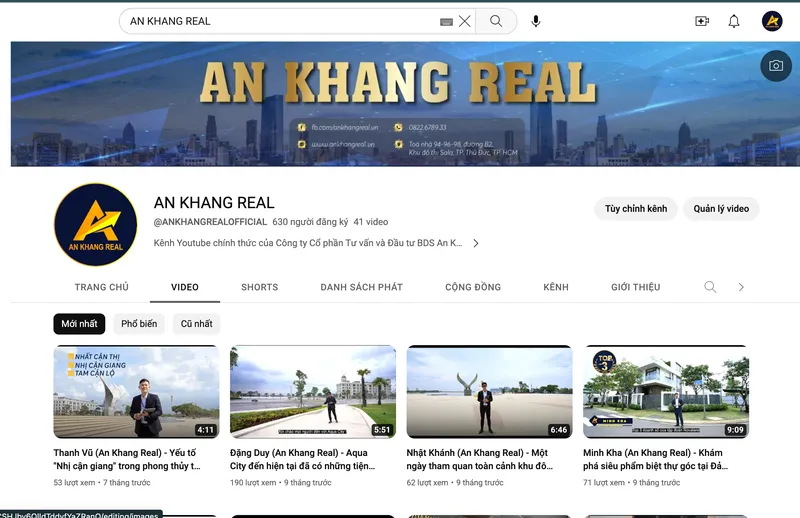The height and width of the screenshot is (518, 800).
Task: Expand channel description arrow
Action: tap(476, 243)
